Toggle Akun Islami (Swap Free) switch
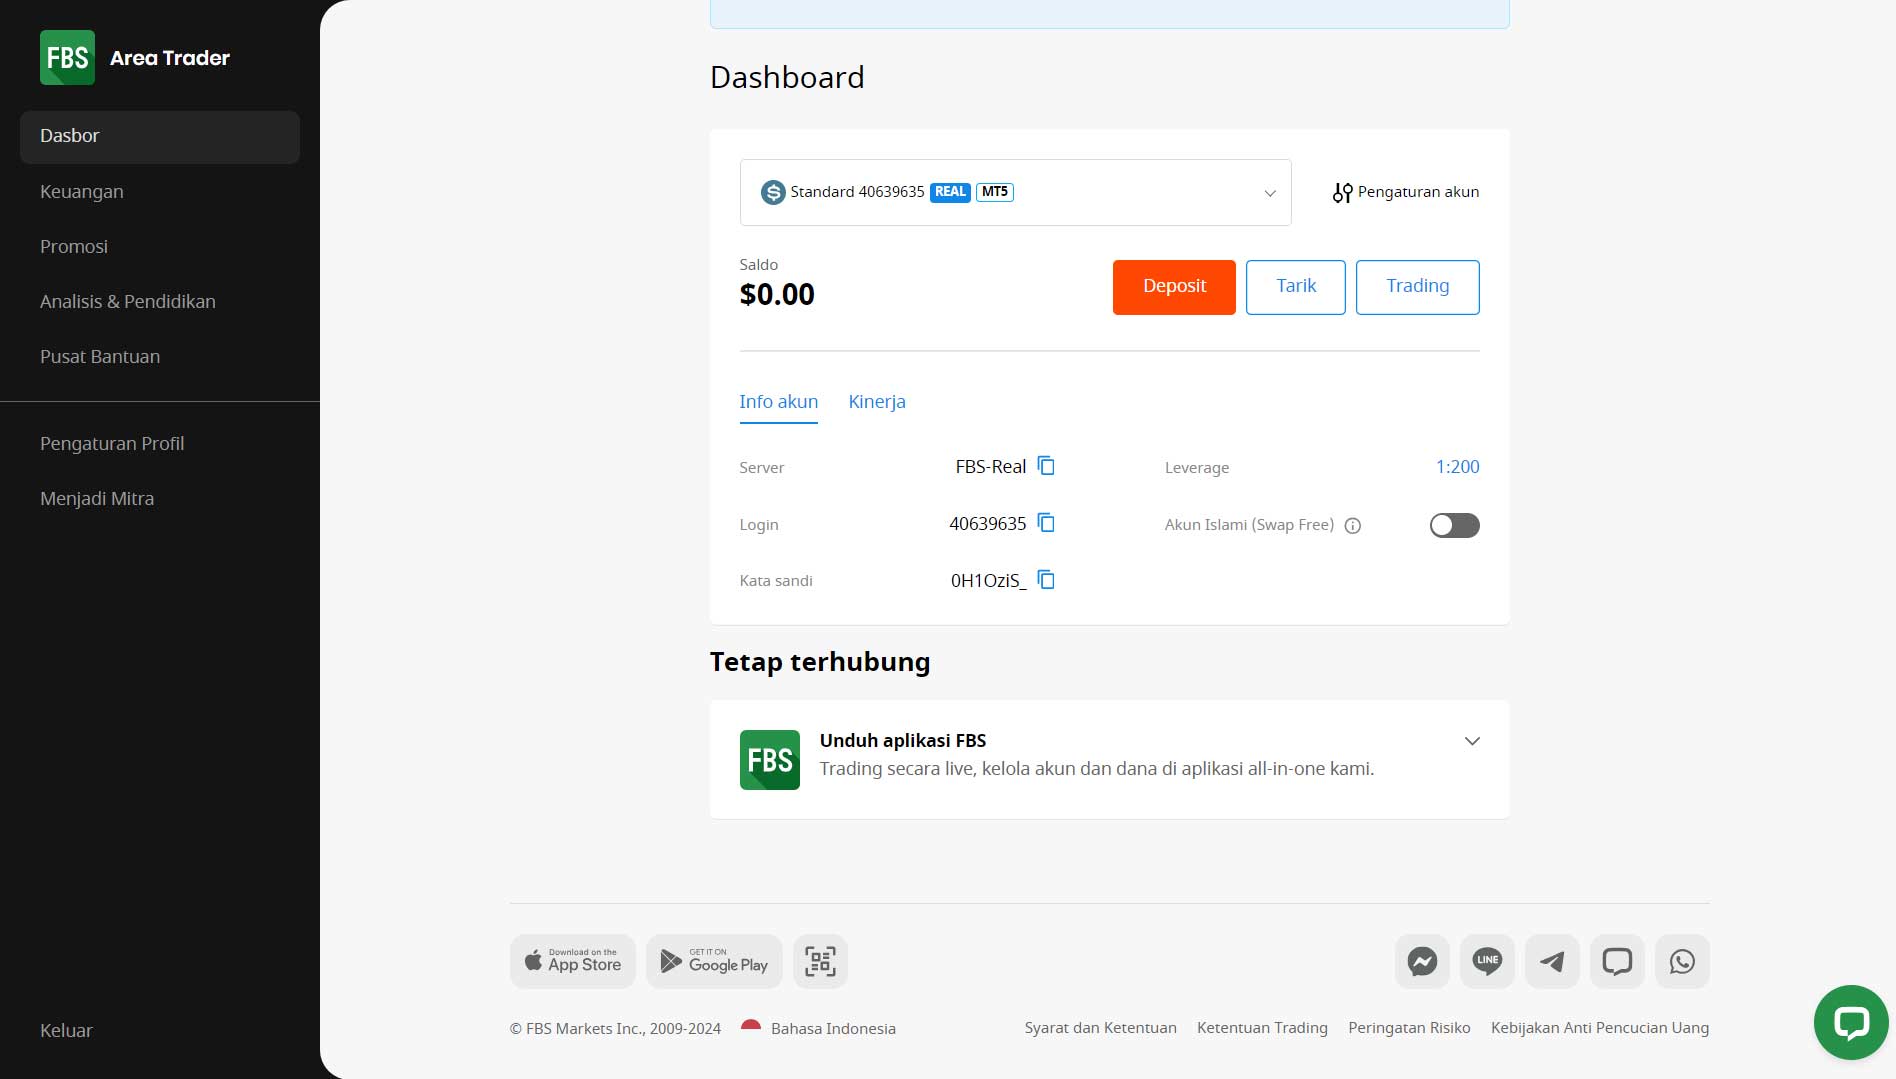1896x1079 pixels. click(x=1454, y=525)
